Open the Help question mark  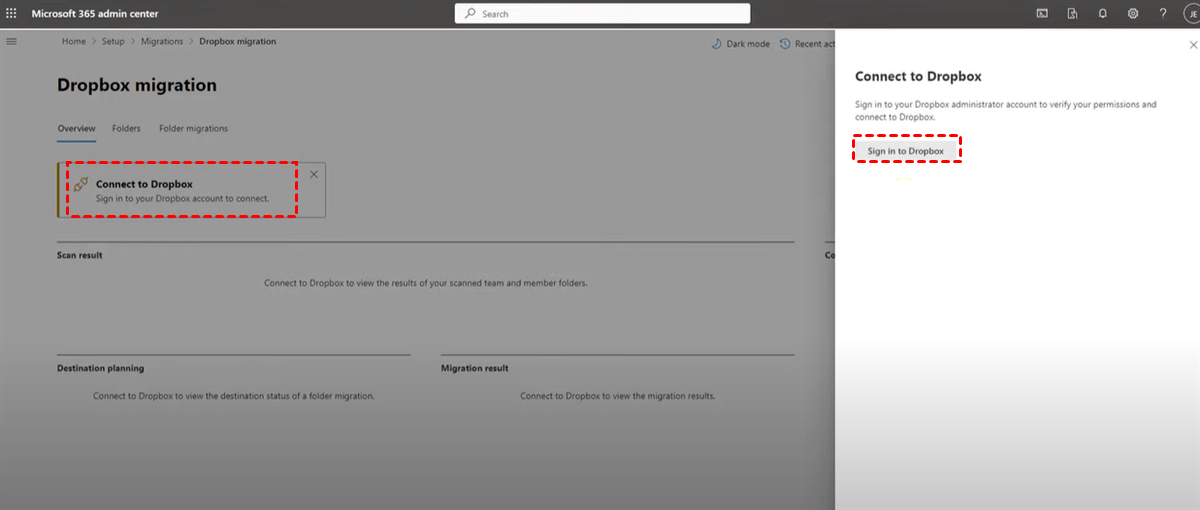pos(1163,14)
